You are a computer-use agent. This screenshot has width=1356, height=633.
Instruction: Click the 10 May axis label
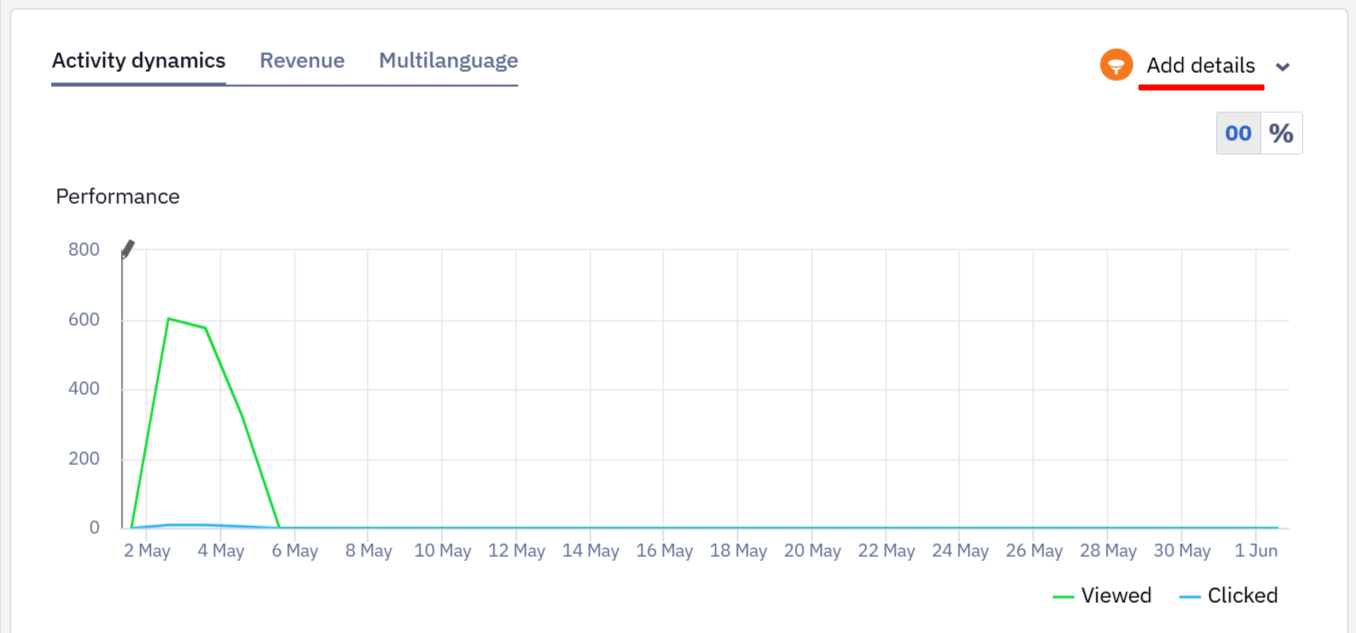pyautogui.click(x=442, y=551)
